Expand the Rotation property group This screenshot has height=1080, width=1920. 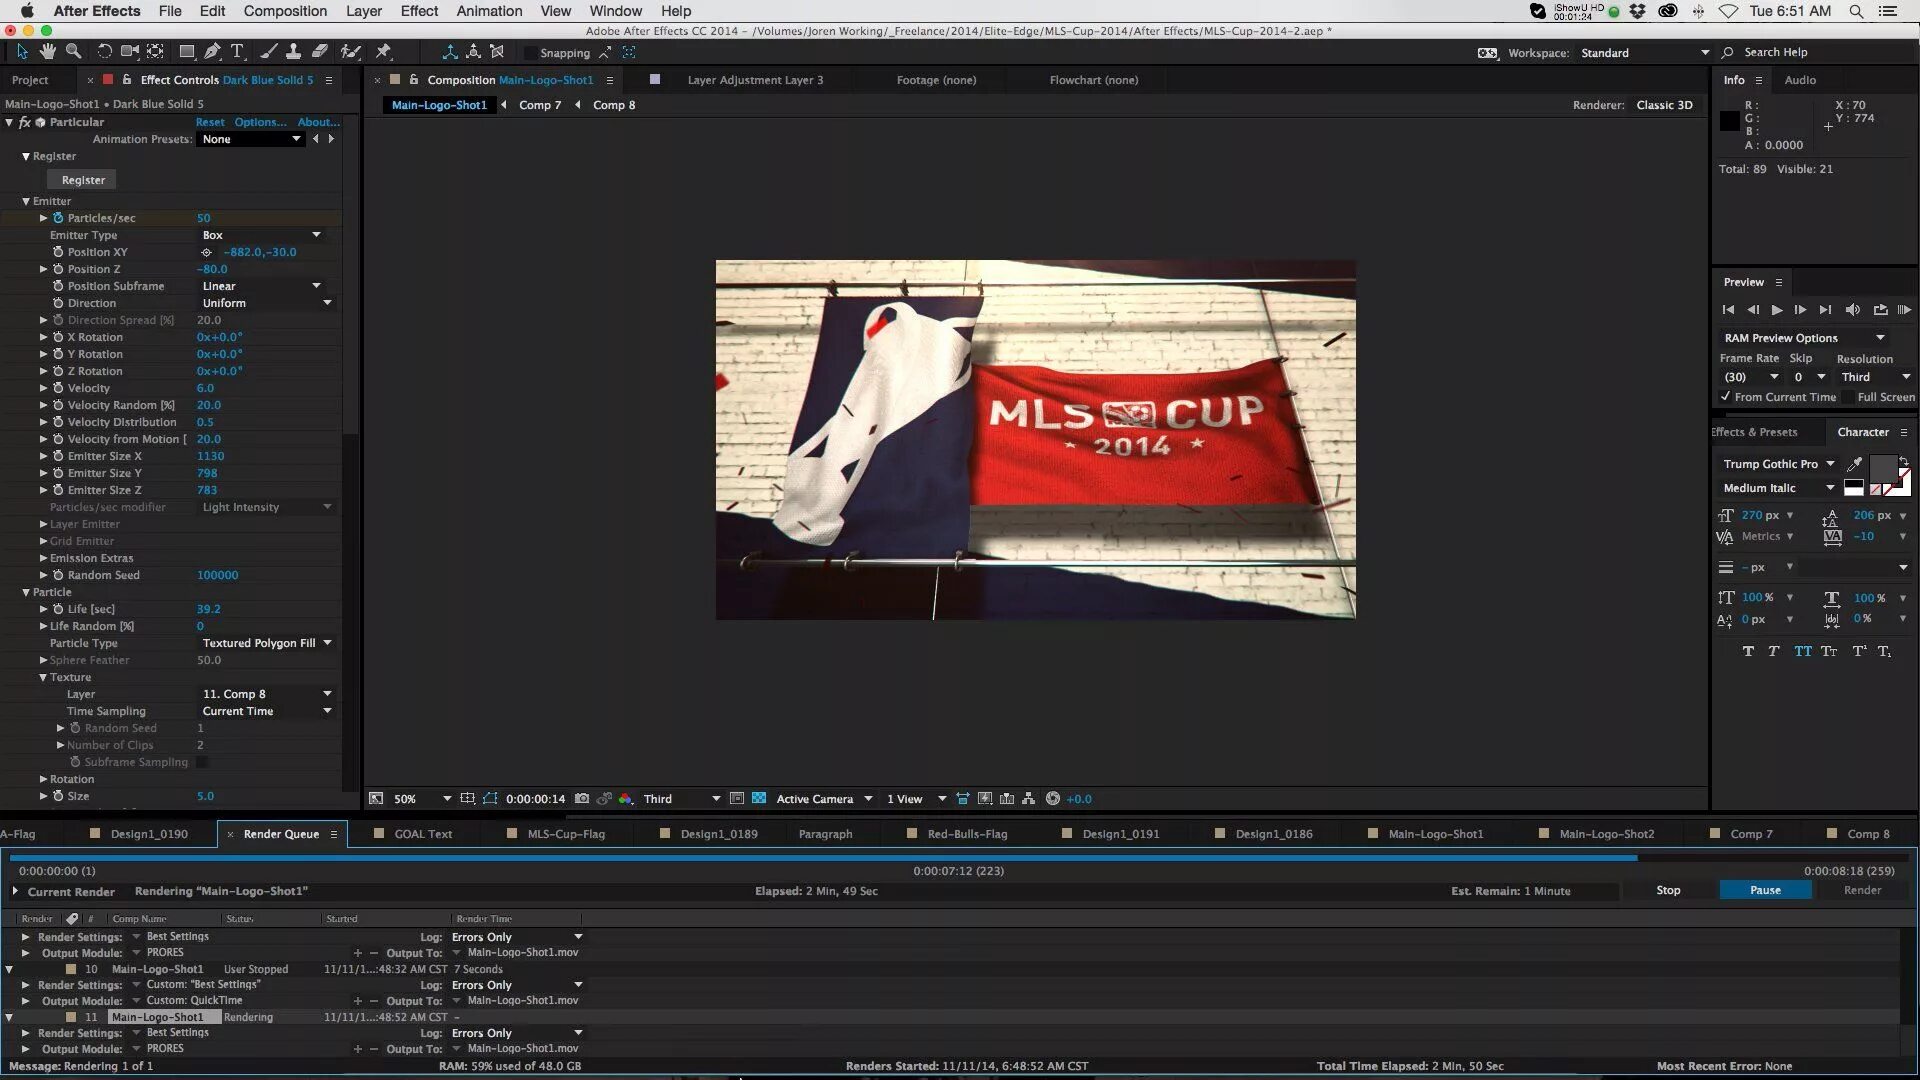tap(43, 779)
